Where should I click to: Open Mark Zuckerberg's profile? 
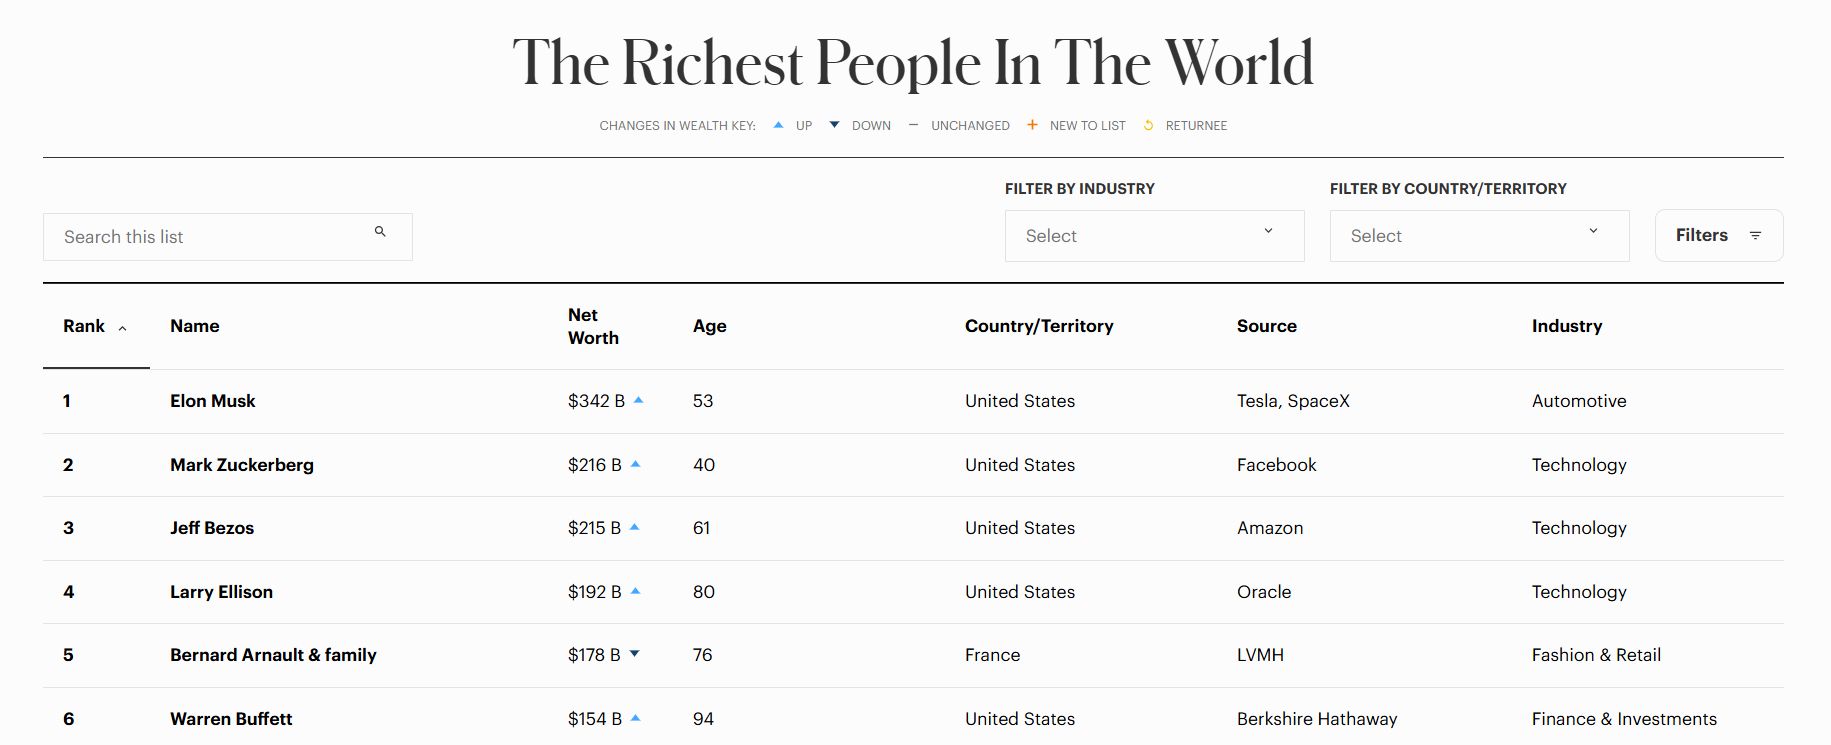[242, 465]
